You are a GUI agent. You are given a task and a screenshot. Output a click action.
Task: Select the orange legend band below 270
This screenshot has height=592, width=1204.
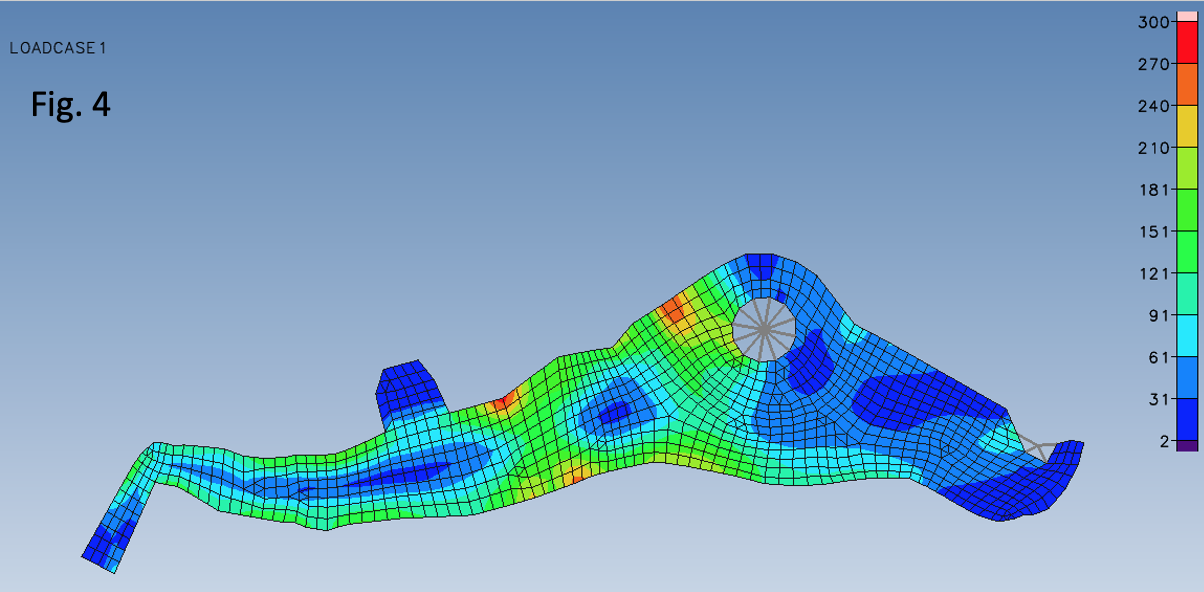tap(1186, 84)
